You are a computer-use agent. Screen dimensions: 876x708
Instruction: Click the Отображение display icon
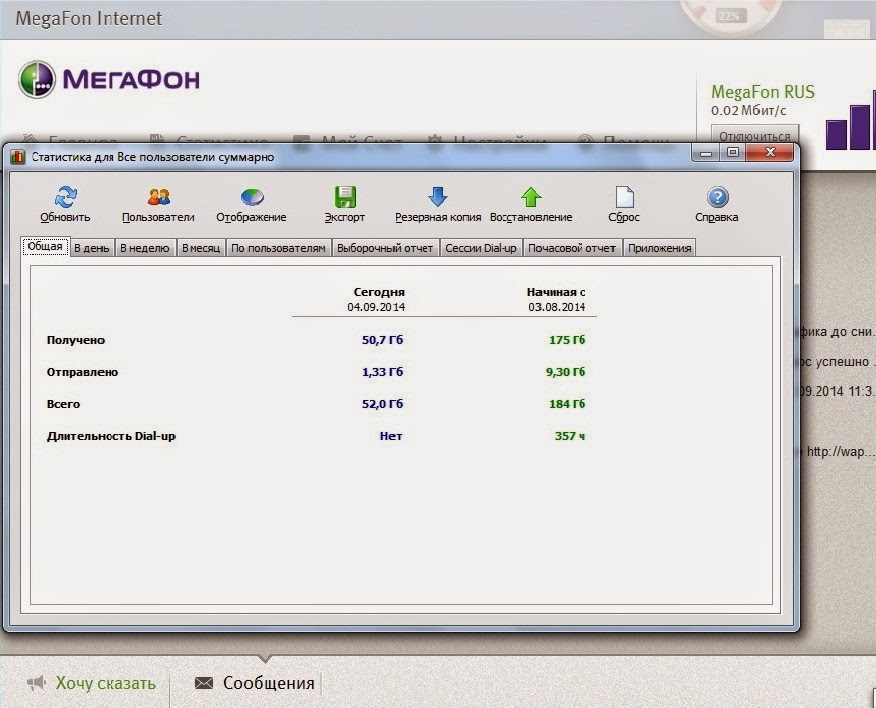252,197
